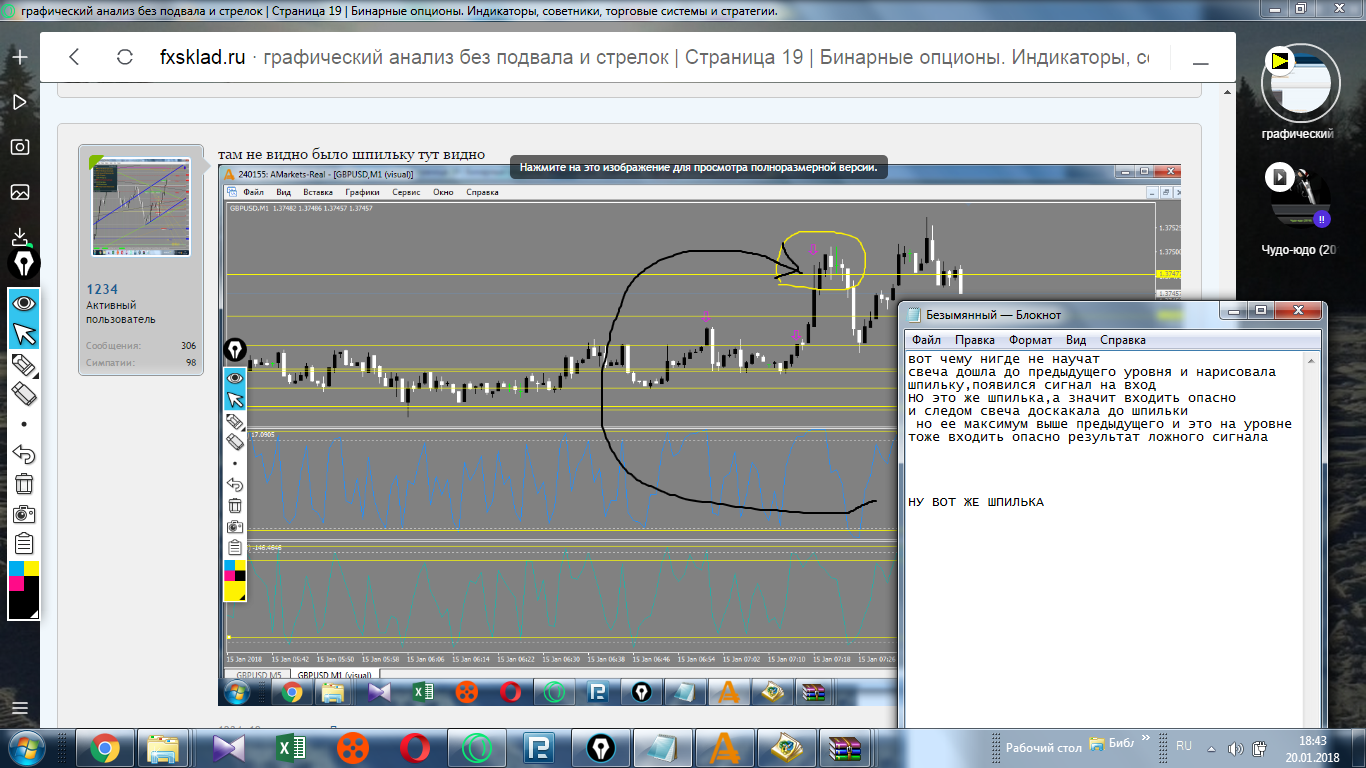Open red Opera browser on Windows taskbar
Screen dimensions: 1366x768
tap(414, 748)
